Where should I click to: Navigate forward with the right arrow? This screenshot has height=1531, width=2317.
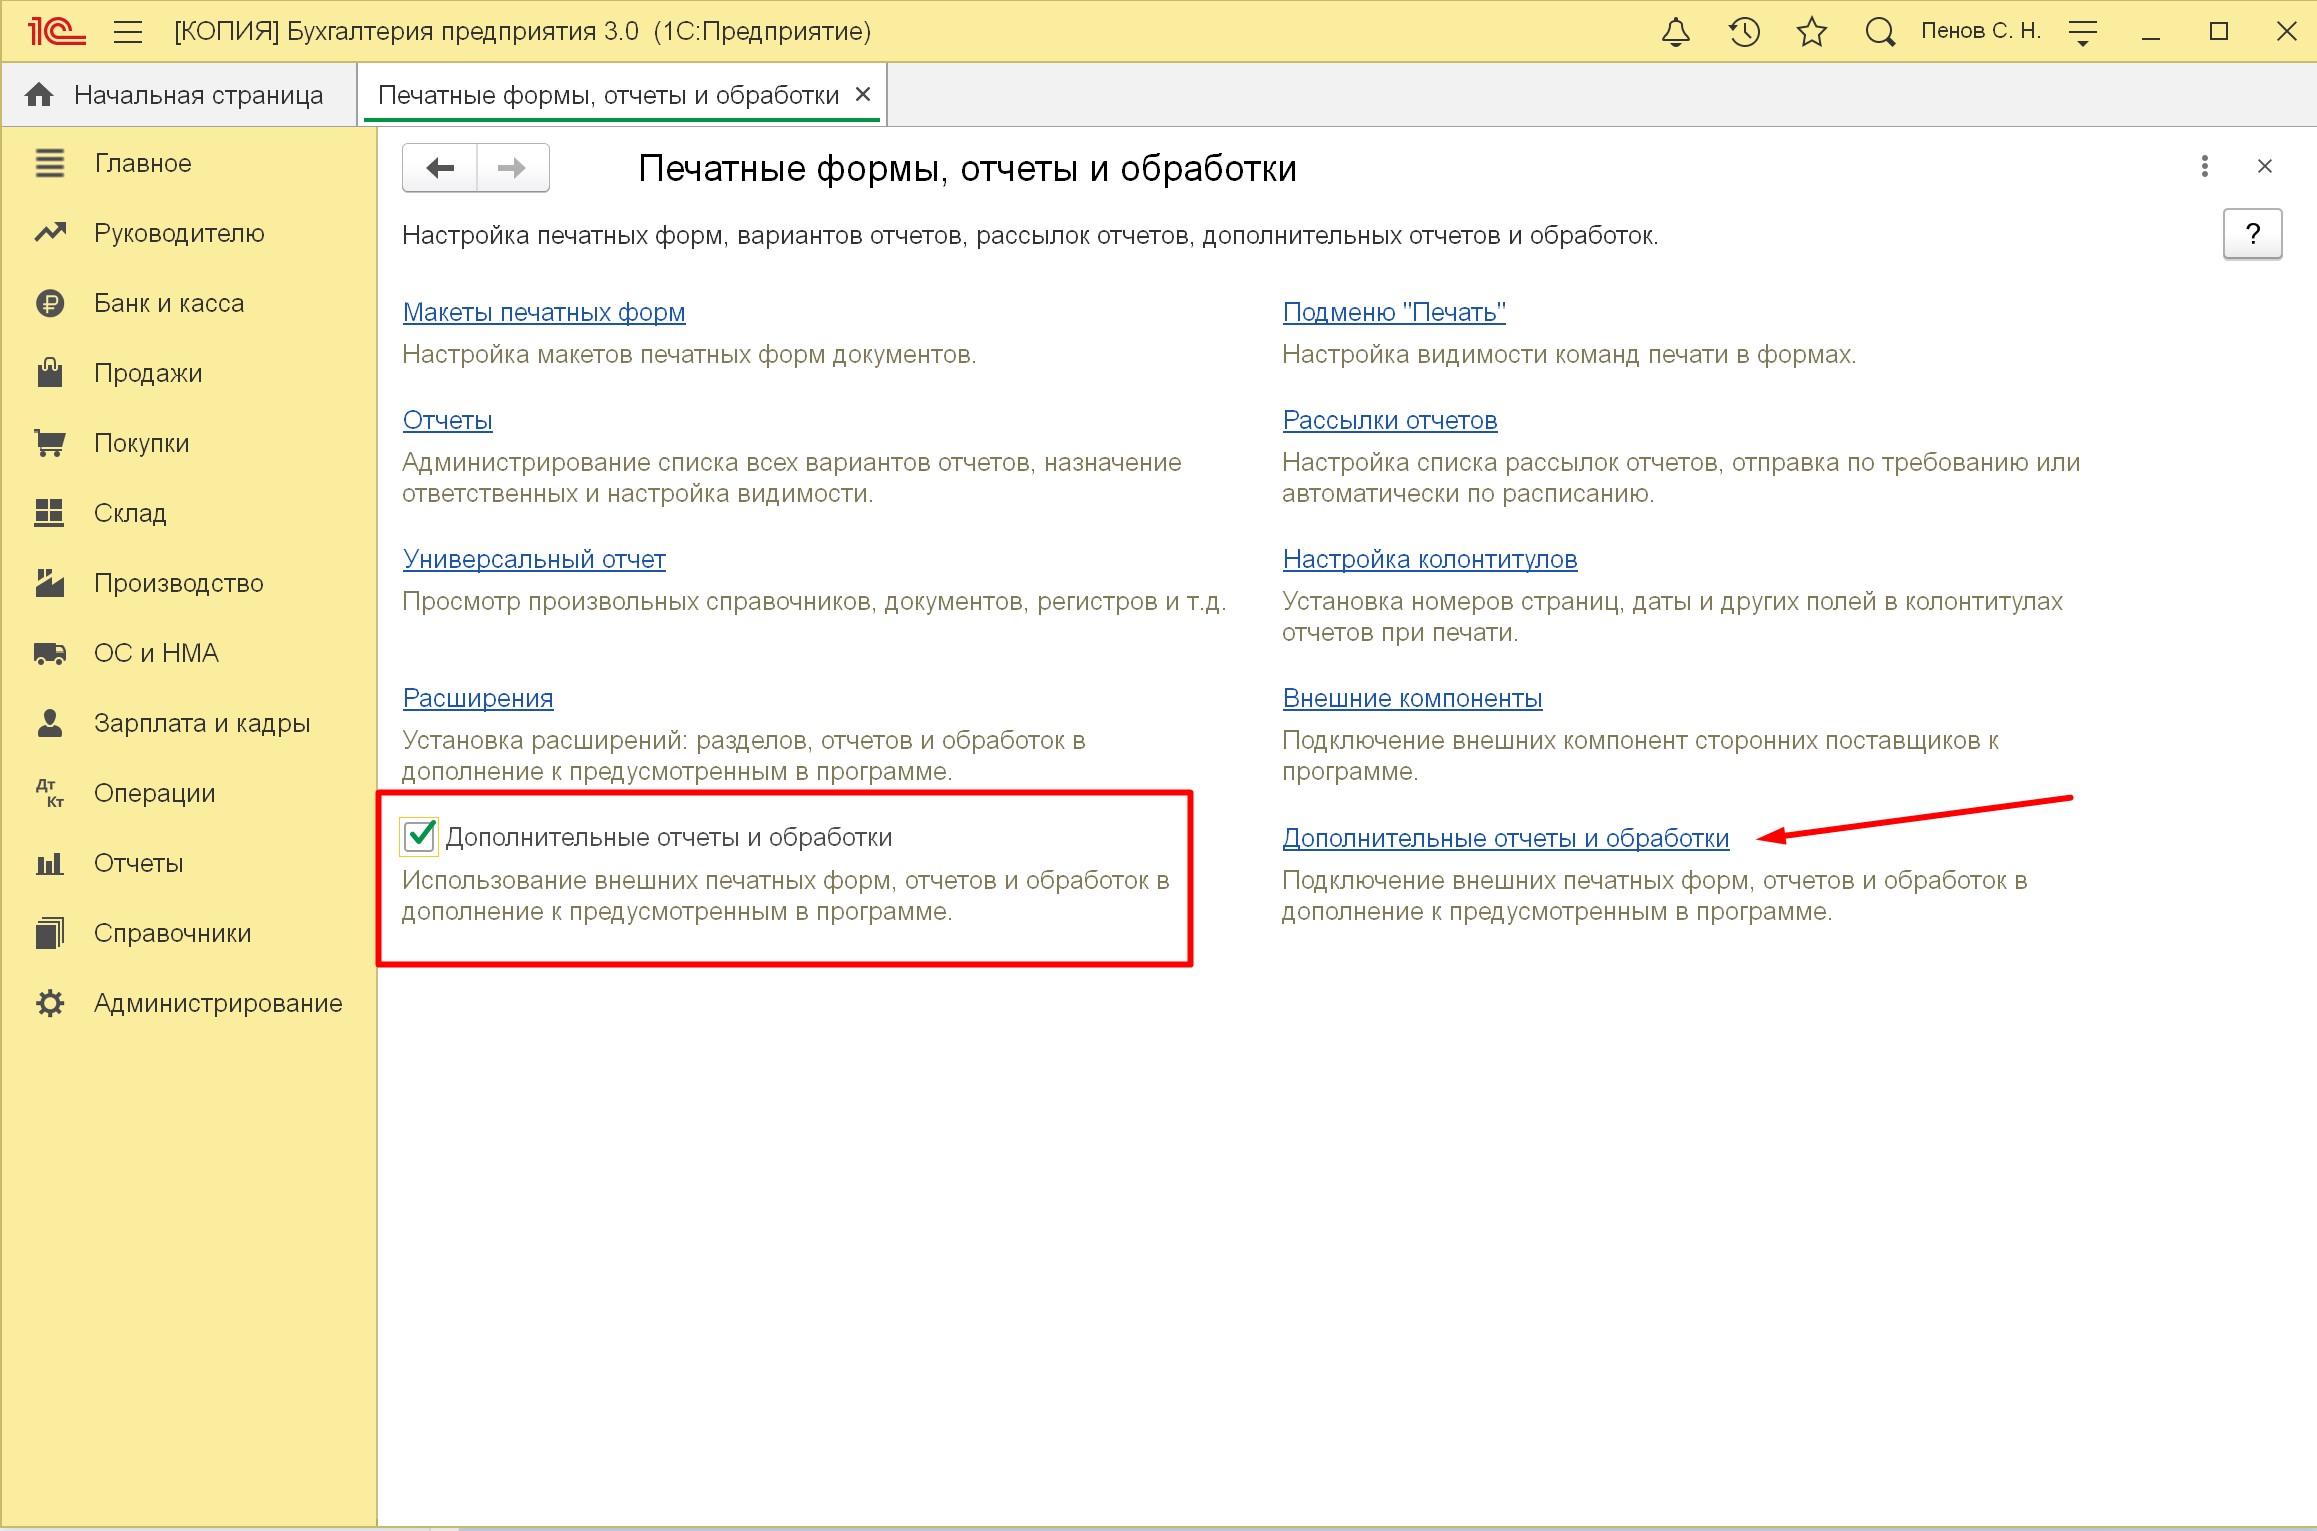[x=512, y=168]
